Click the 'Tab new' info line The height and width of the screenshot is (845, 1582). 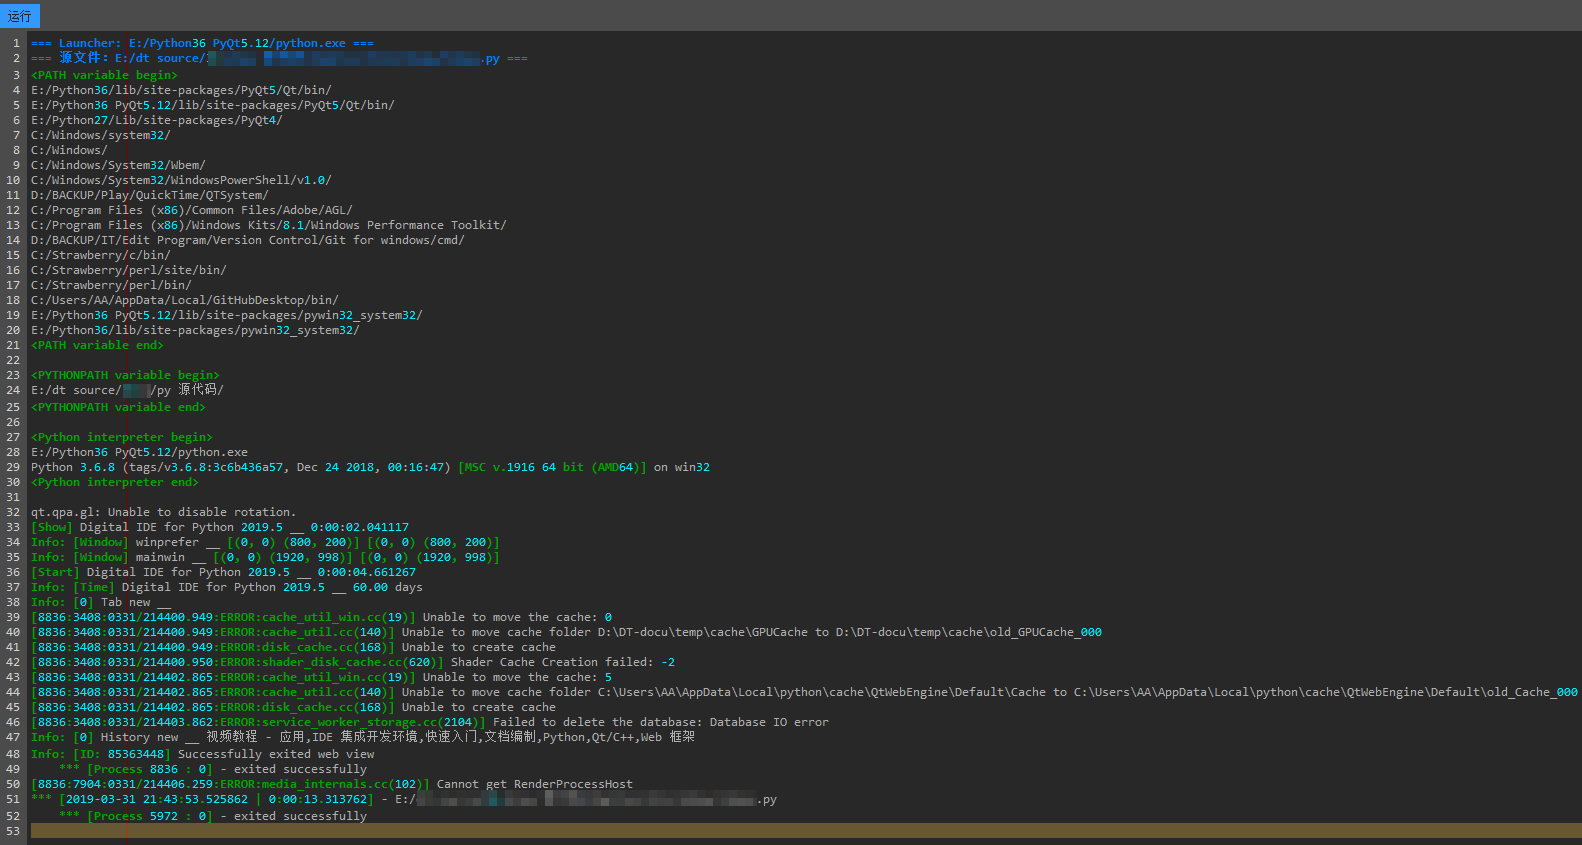coord(101,602)
